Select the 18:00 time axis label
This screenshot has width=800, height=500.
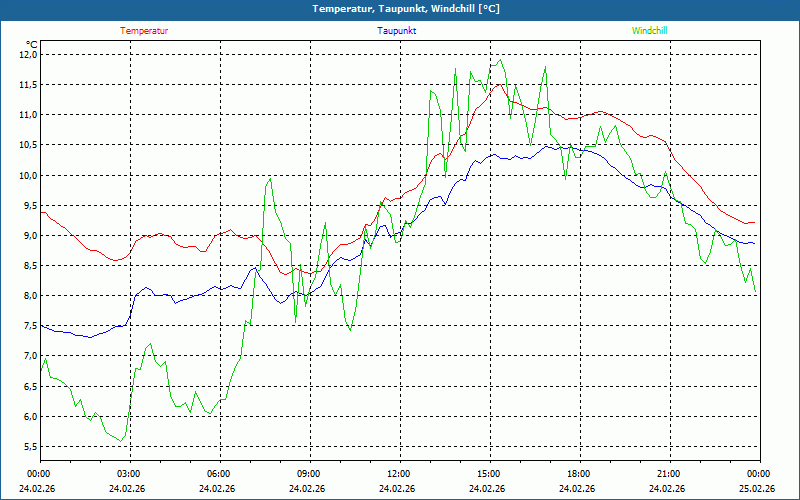(579, 474)
